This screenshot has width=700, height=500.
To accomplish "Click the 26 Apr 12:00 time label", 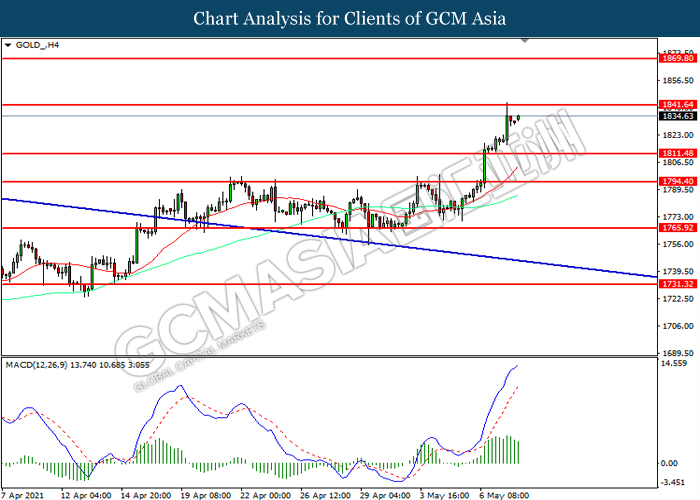I will (325, 495).
